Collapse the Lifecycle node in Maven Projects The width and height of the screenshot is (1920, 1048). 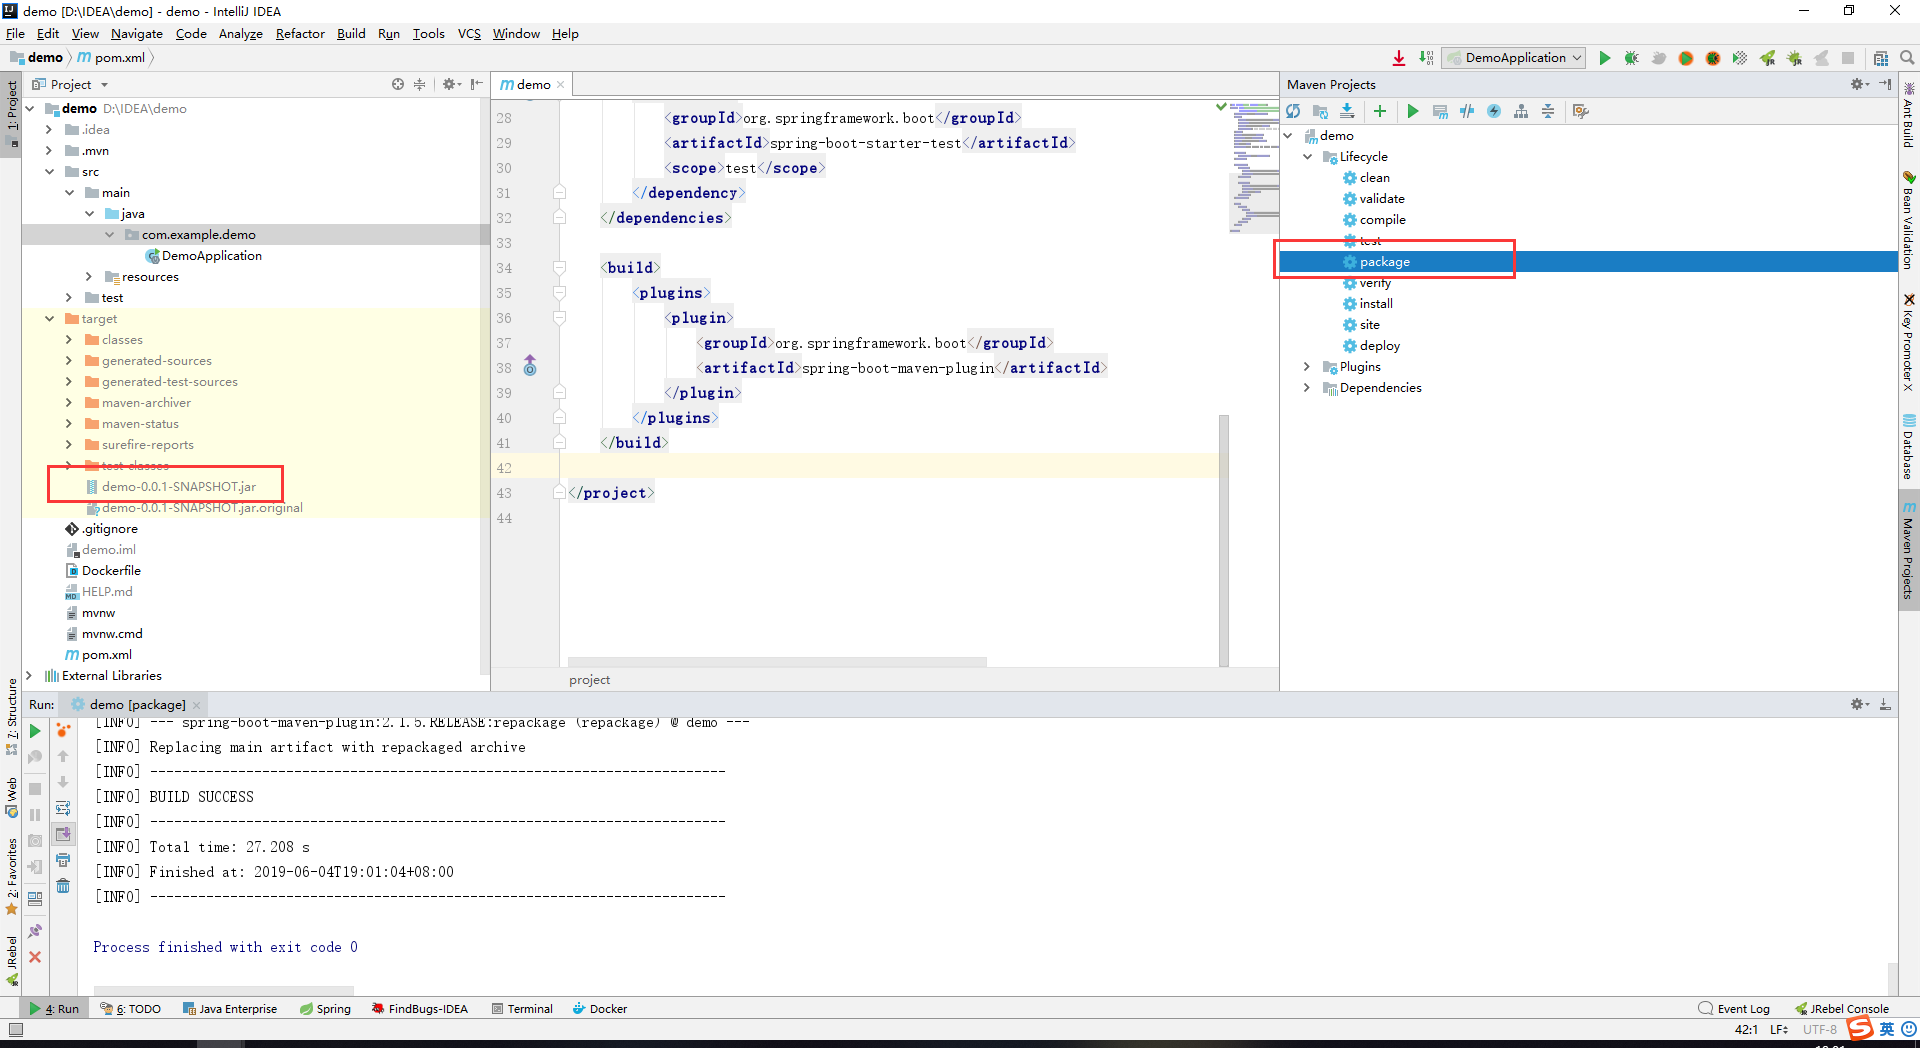point(1307,157)
